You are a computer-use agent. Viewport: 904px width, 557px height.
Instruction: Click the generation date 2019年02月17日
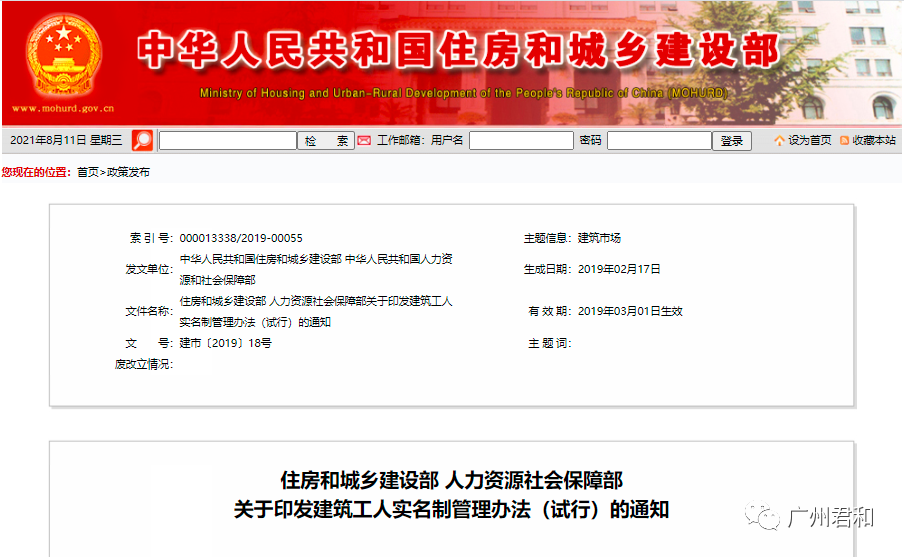tap(619, 269)
